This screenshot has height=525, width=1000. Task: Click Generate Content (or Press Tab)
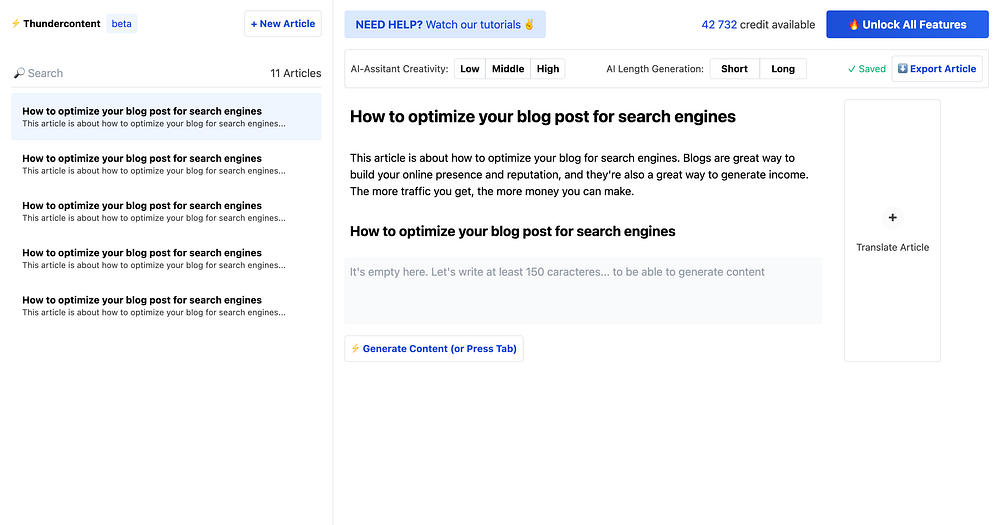pos(434,349)
